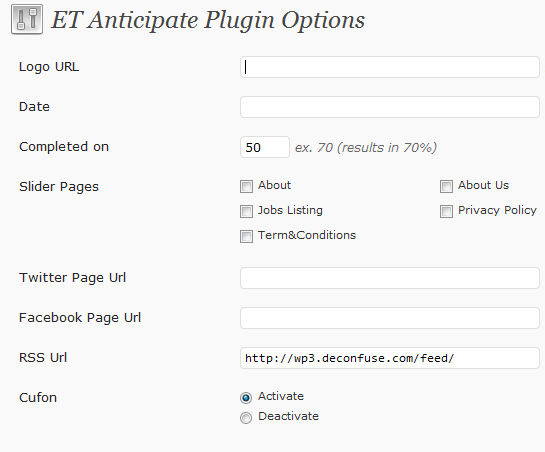Select the Activate Cufon radio button
This screenshot has height=452, width=545.
tap(246, 397)
